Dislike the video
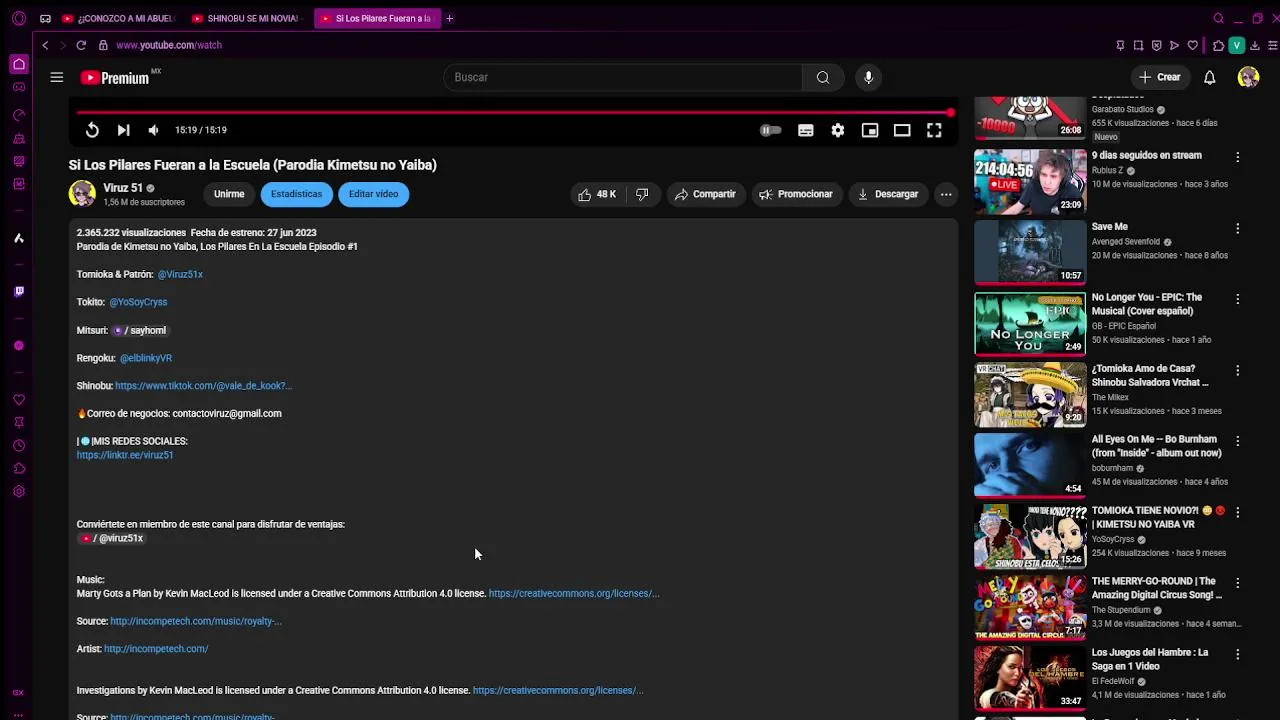 [642, 194]
